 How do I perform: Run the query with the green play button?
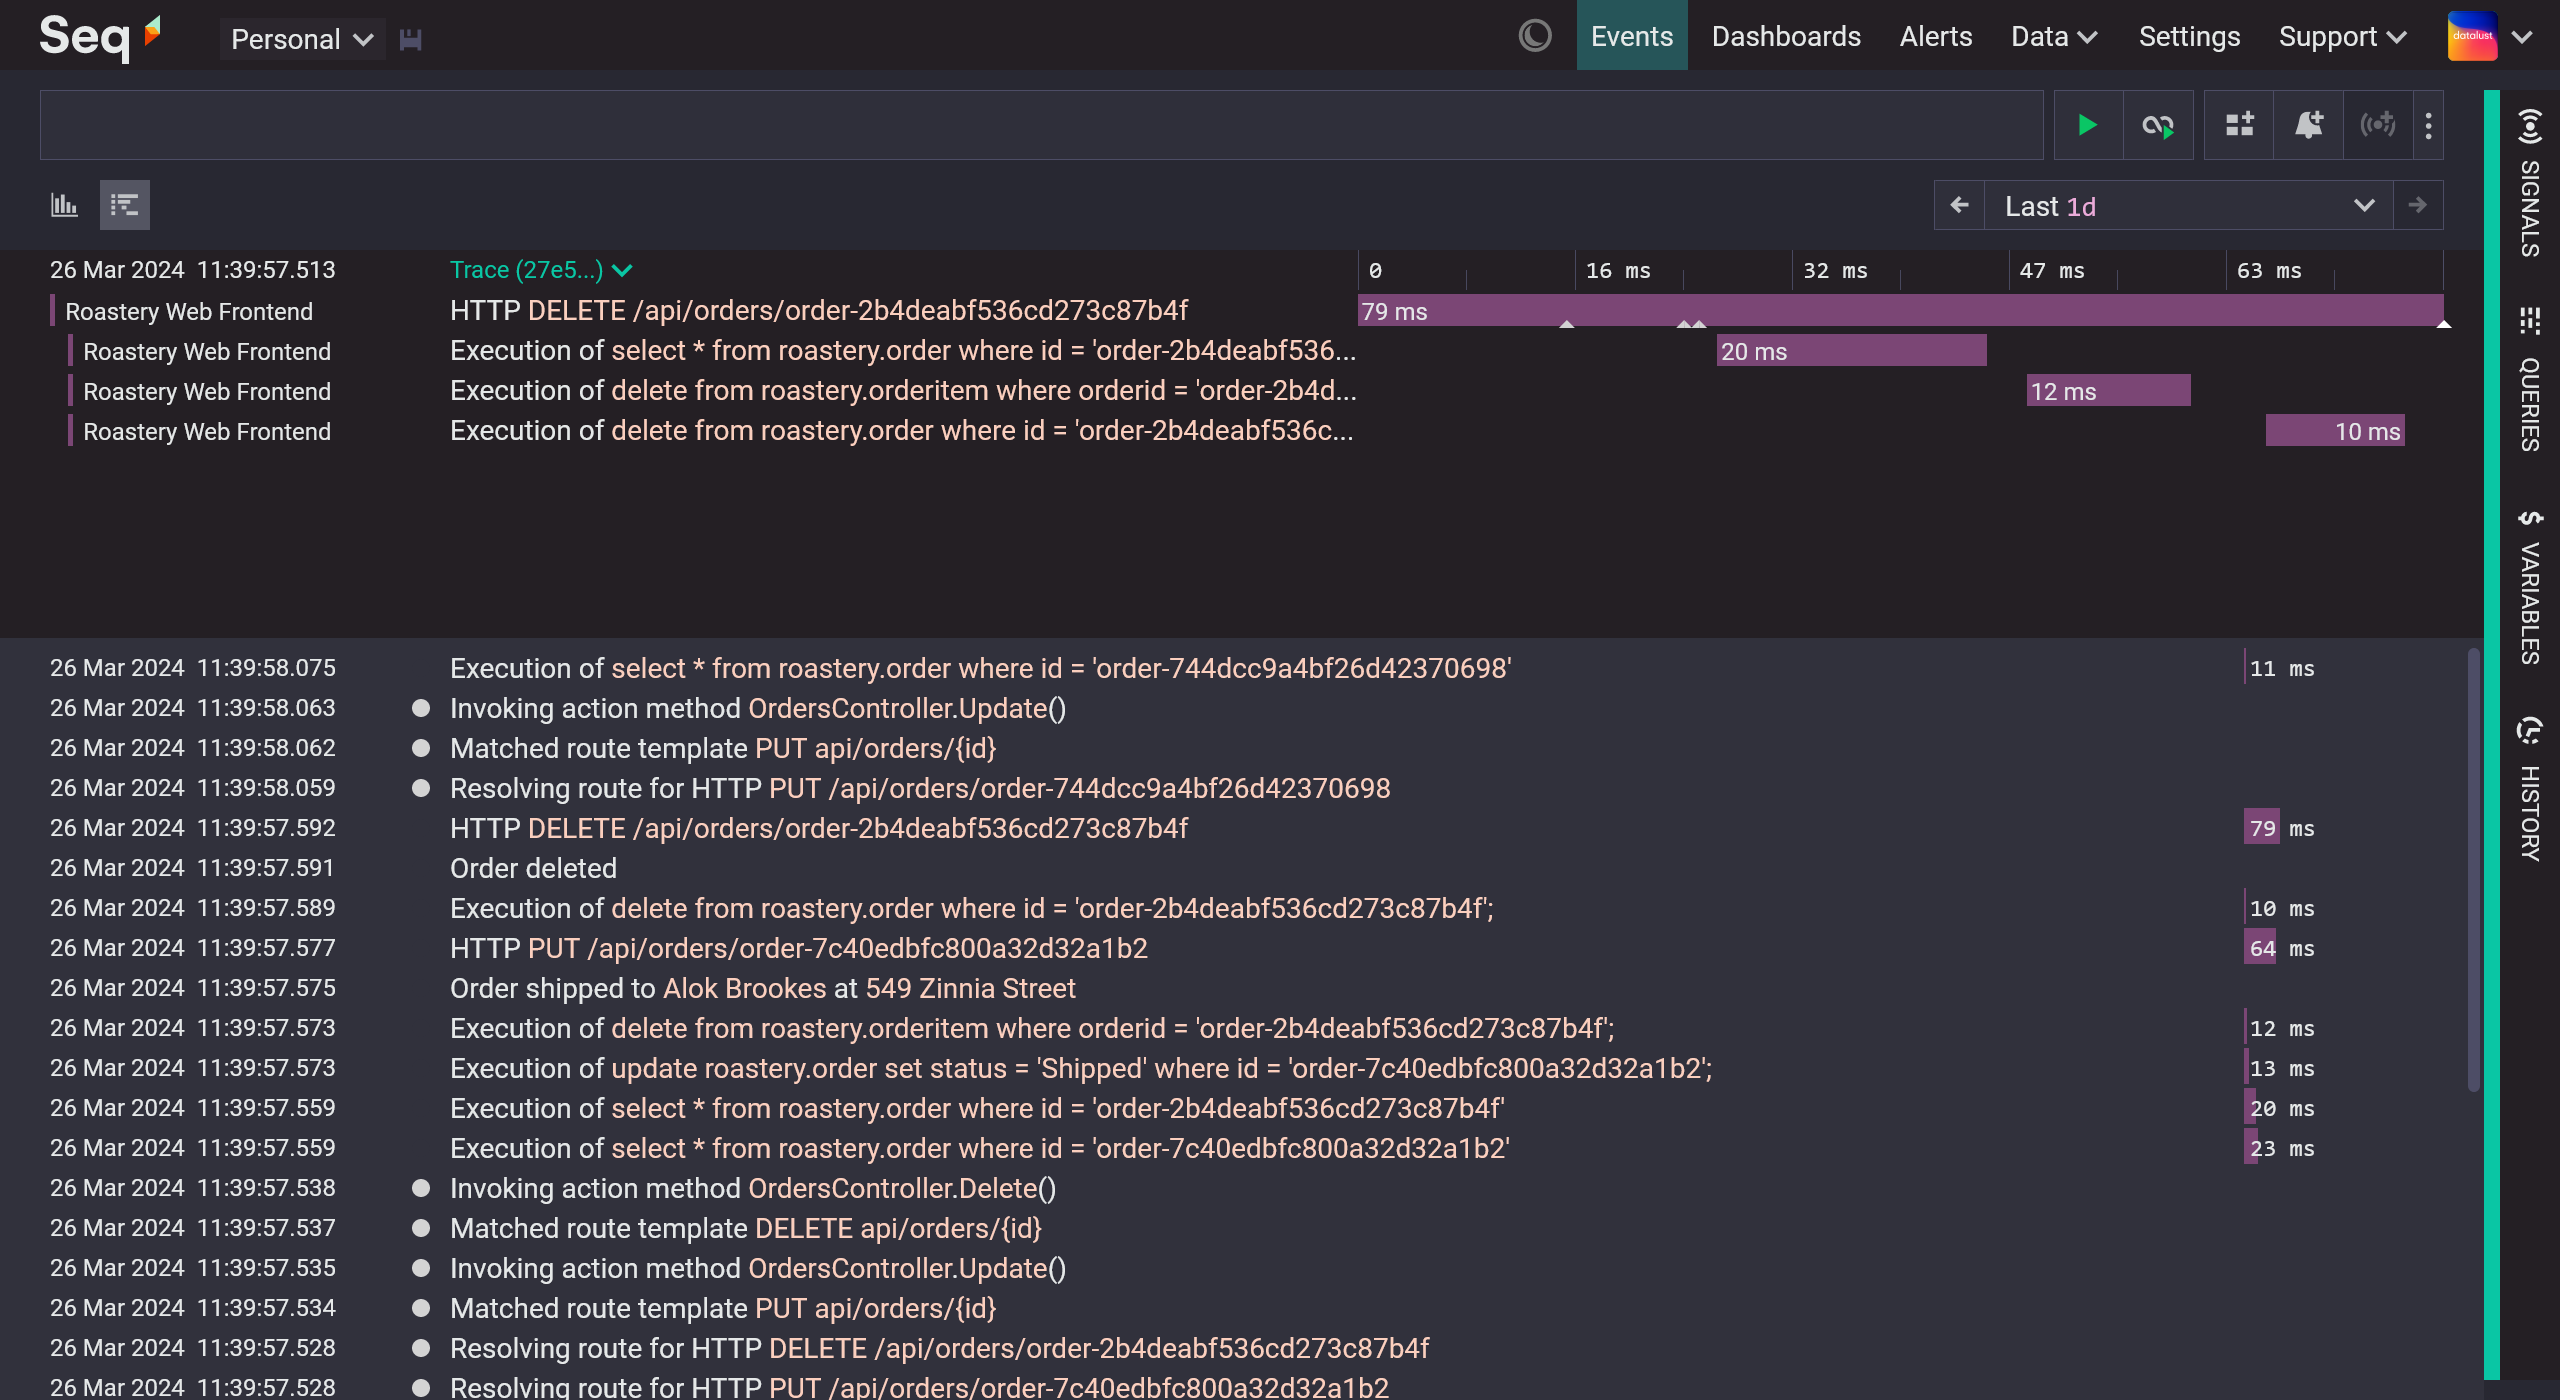2088,125
